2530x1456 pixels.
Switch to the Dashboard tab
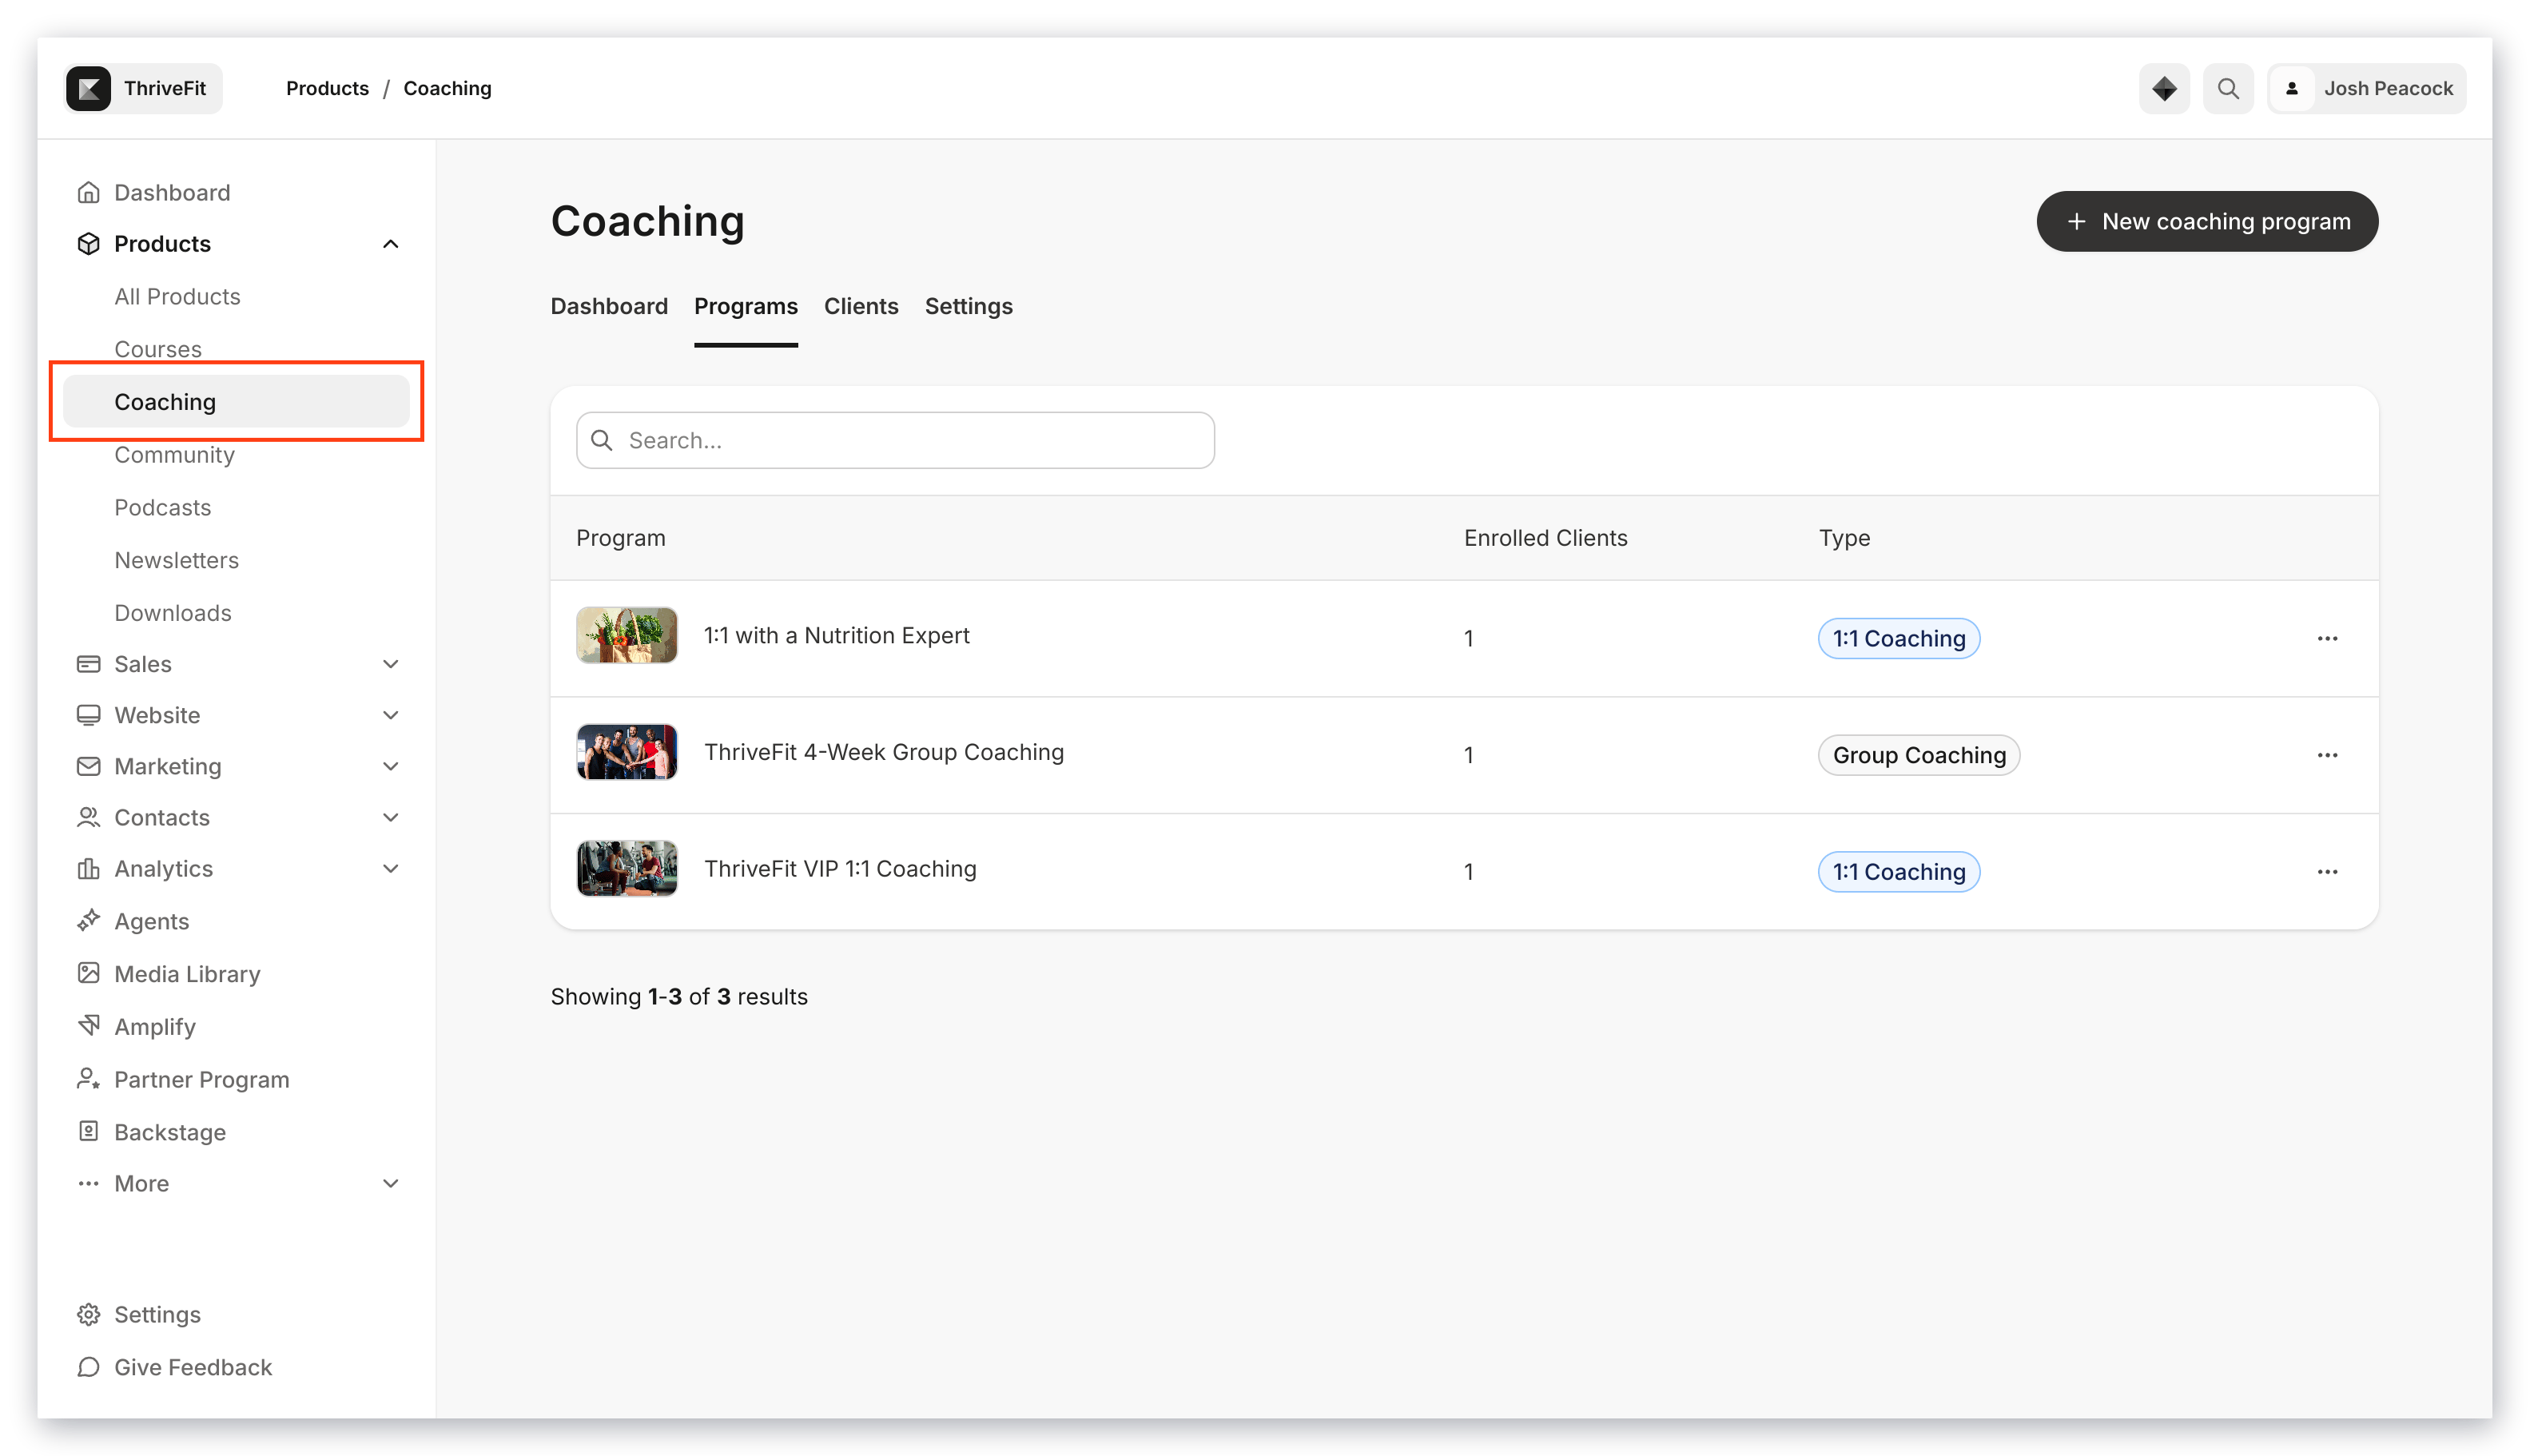click(x=609, y=306)
